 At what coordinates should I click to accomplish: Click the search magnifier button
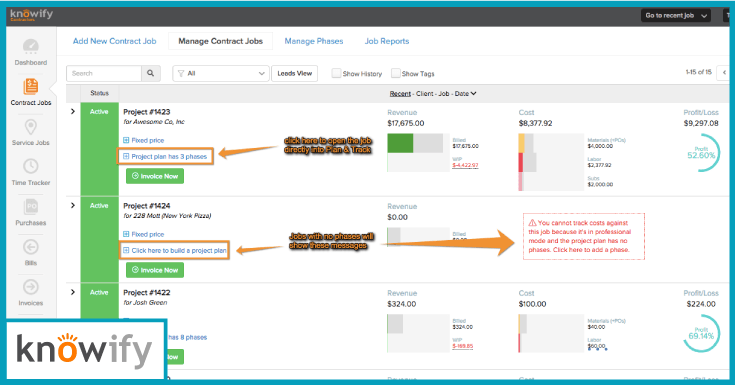coord(150,73)
